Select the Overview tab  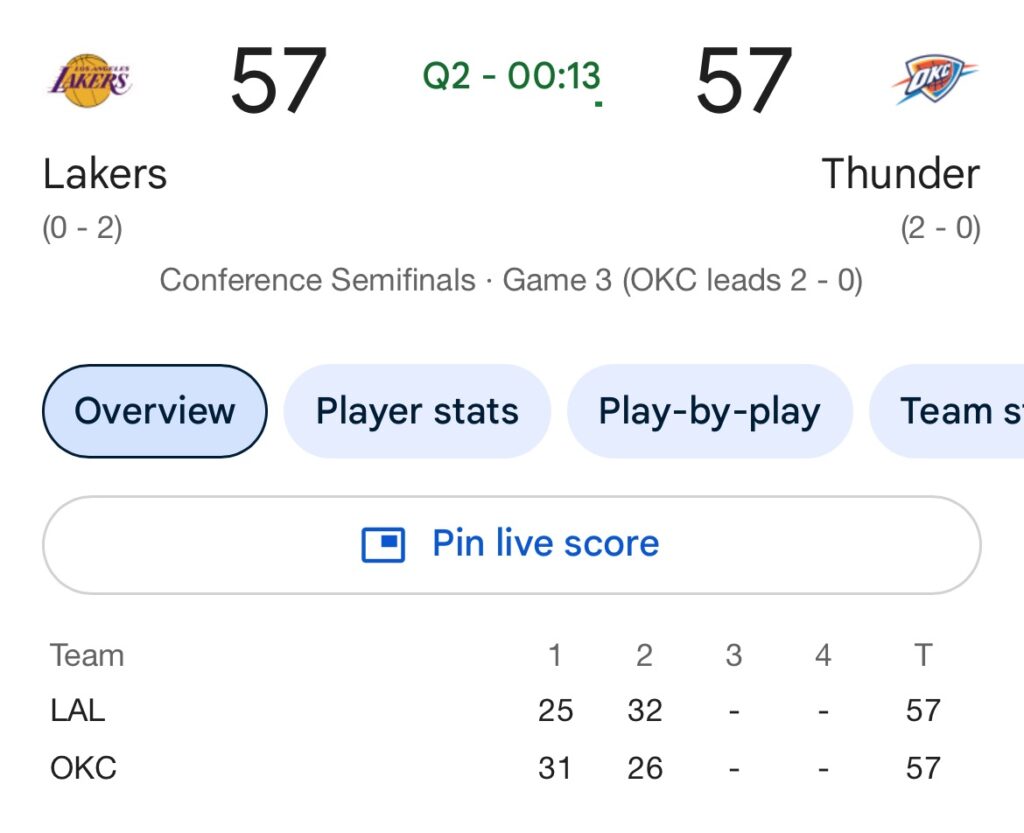(155, 411)
